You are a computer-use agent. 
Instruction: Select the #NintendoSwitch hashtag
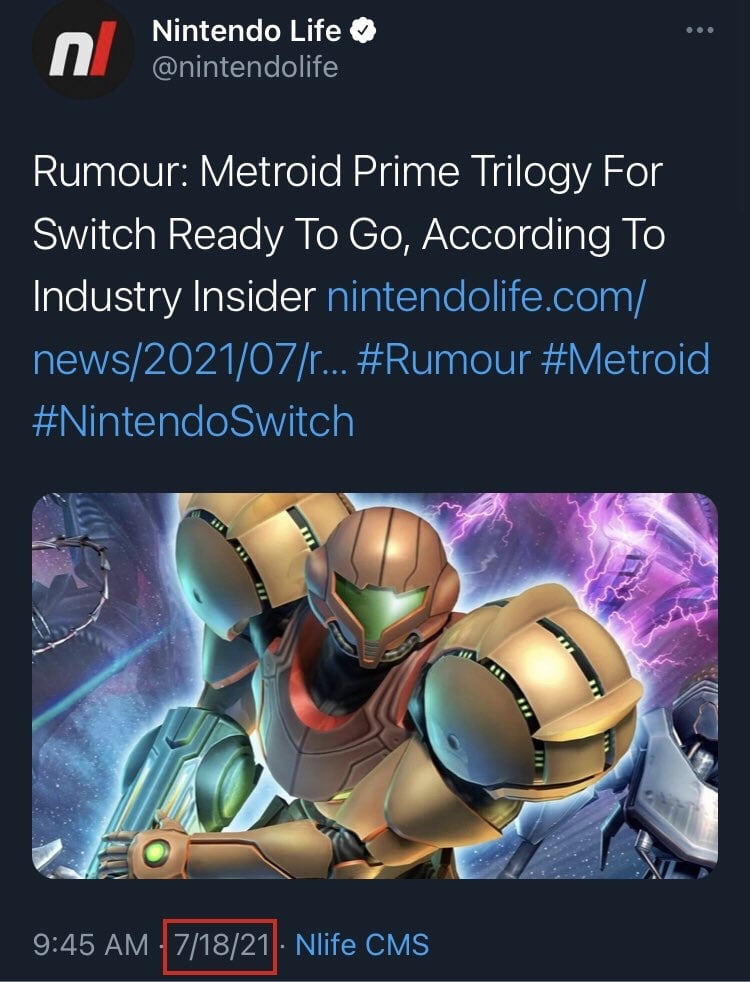[193, 421]
